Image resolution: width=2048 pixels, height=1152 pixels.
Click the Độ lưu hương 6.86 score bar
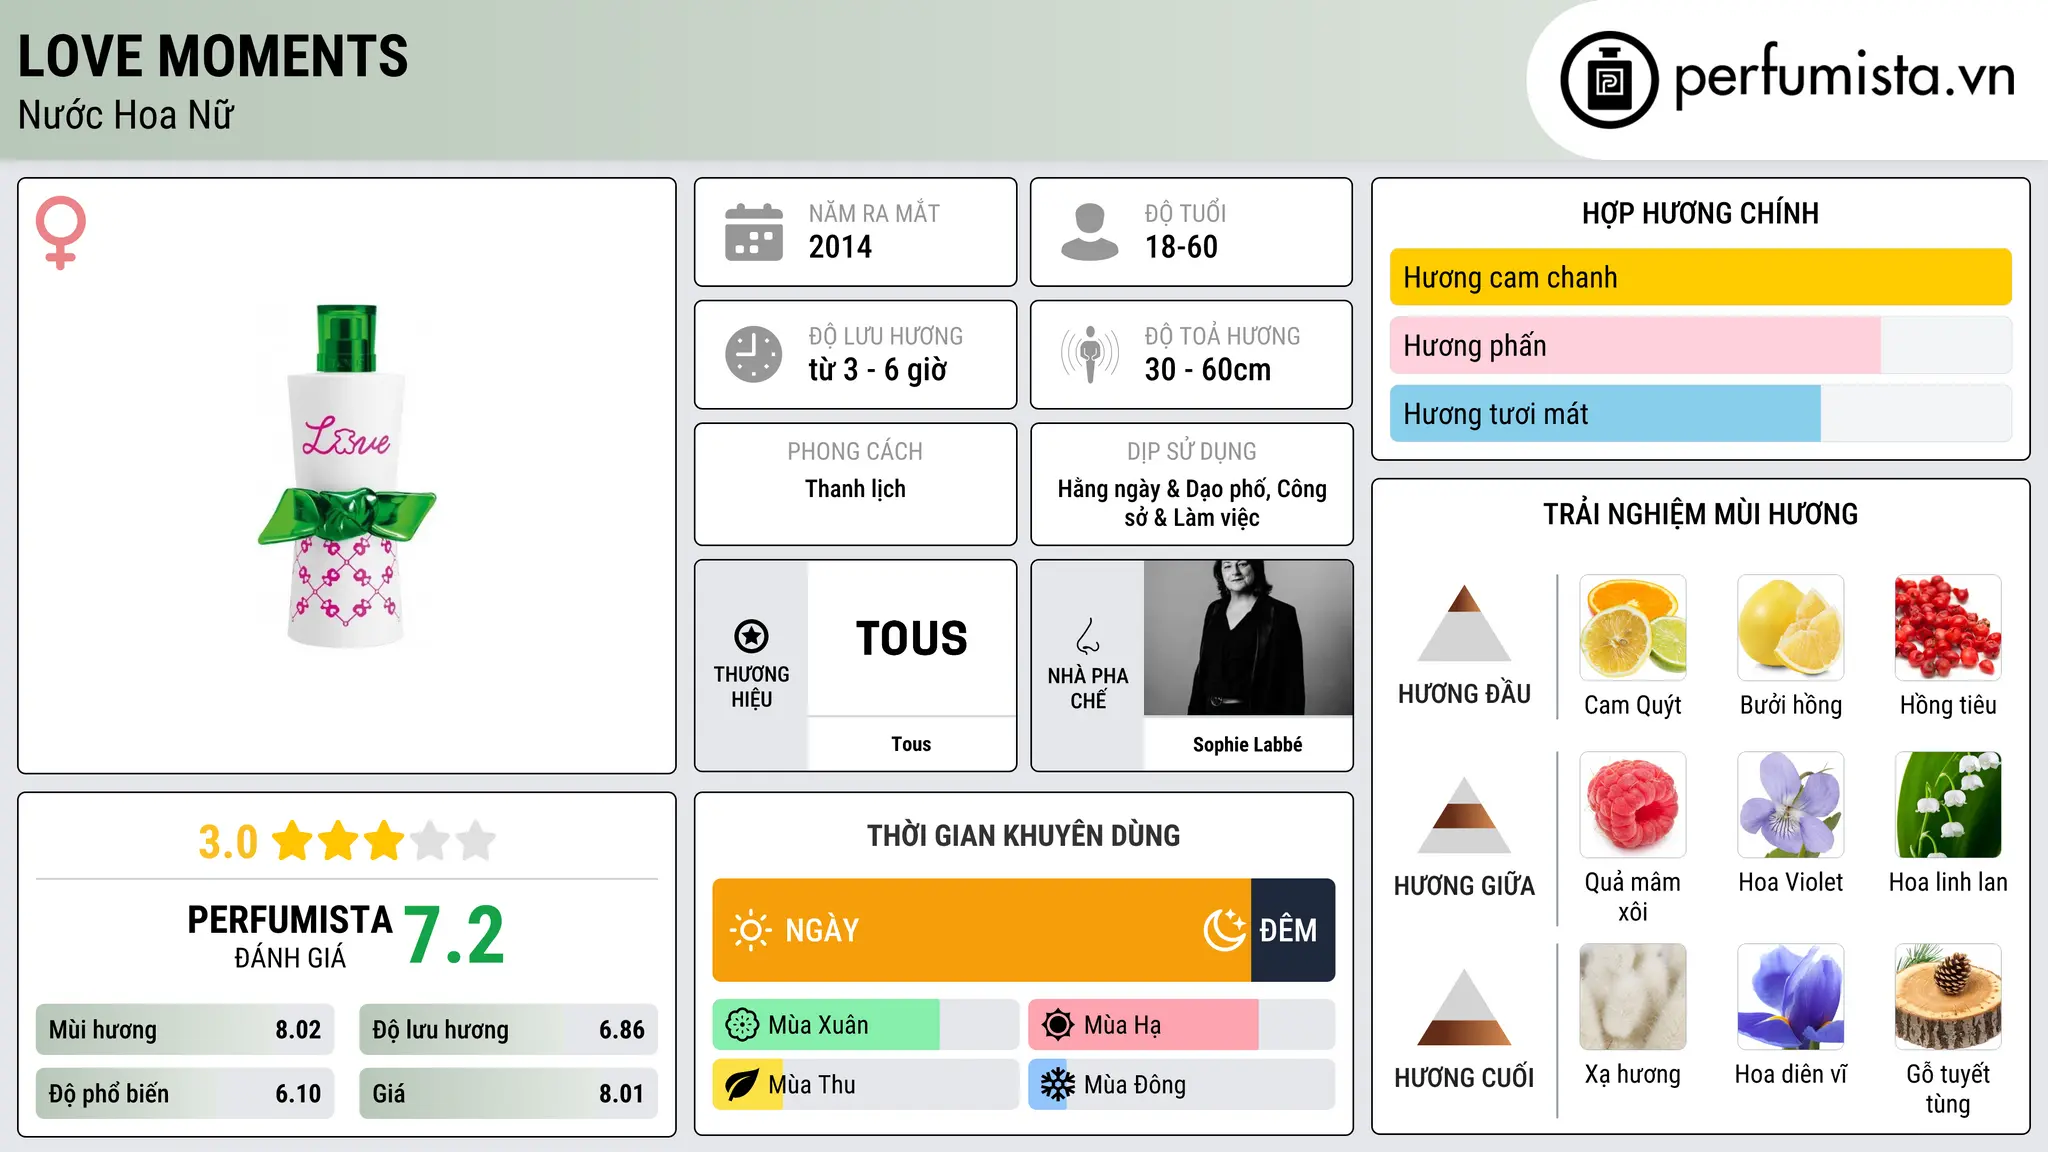click(508, 1030)
